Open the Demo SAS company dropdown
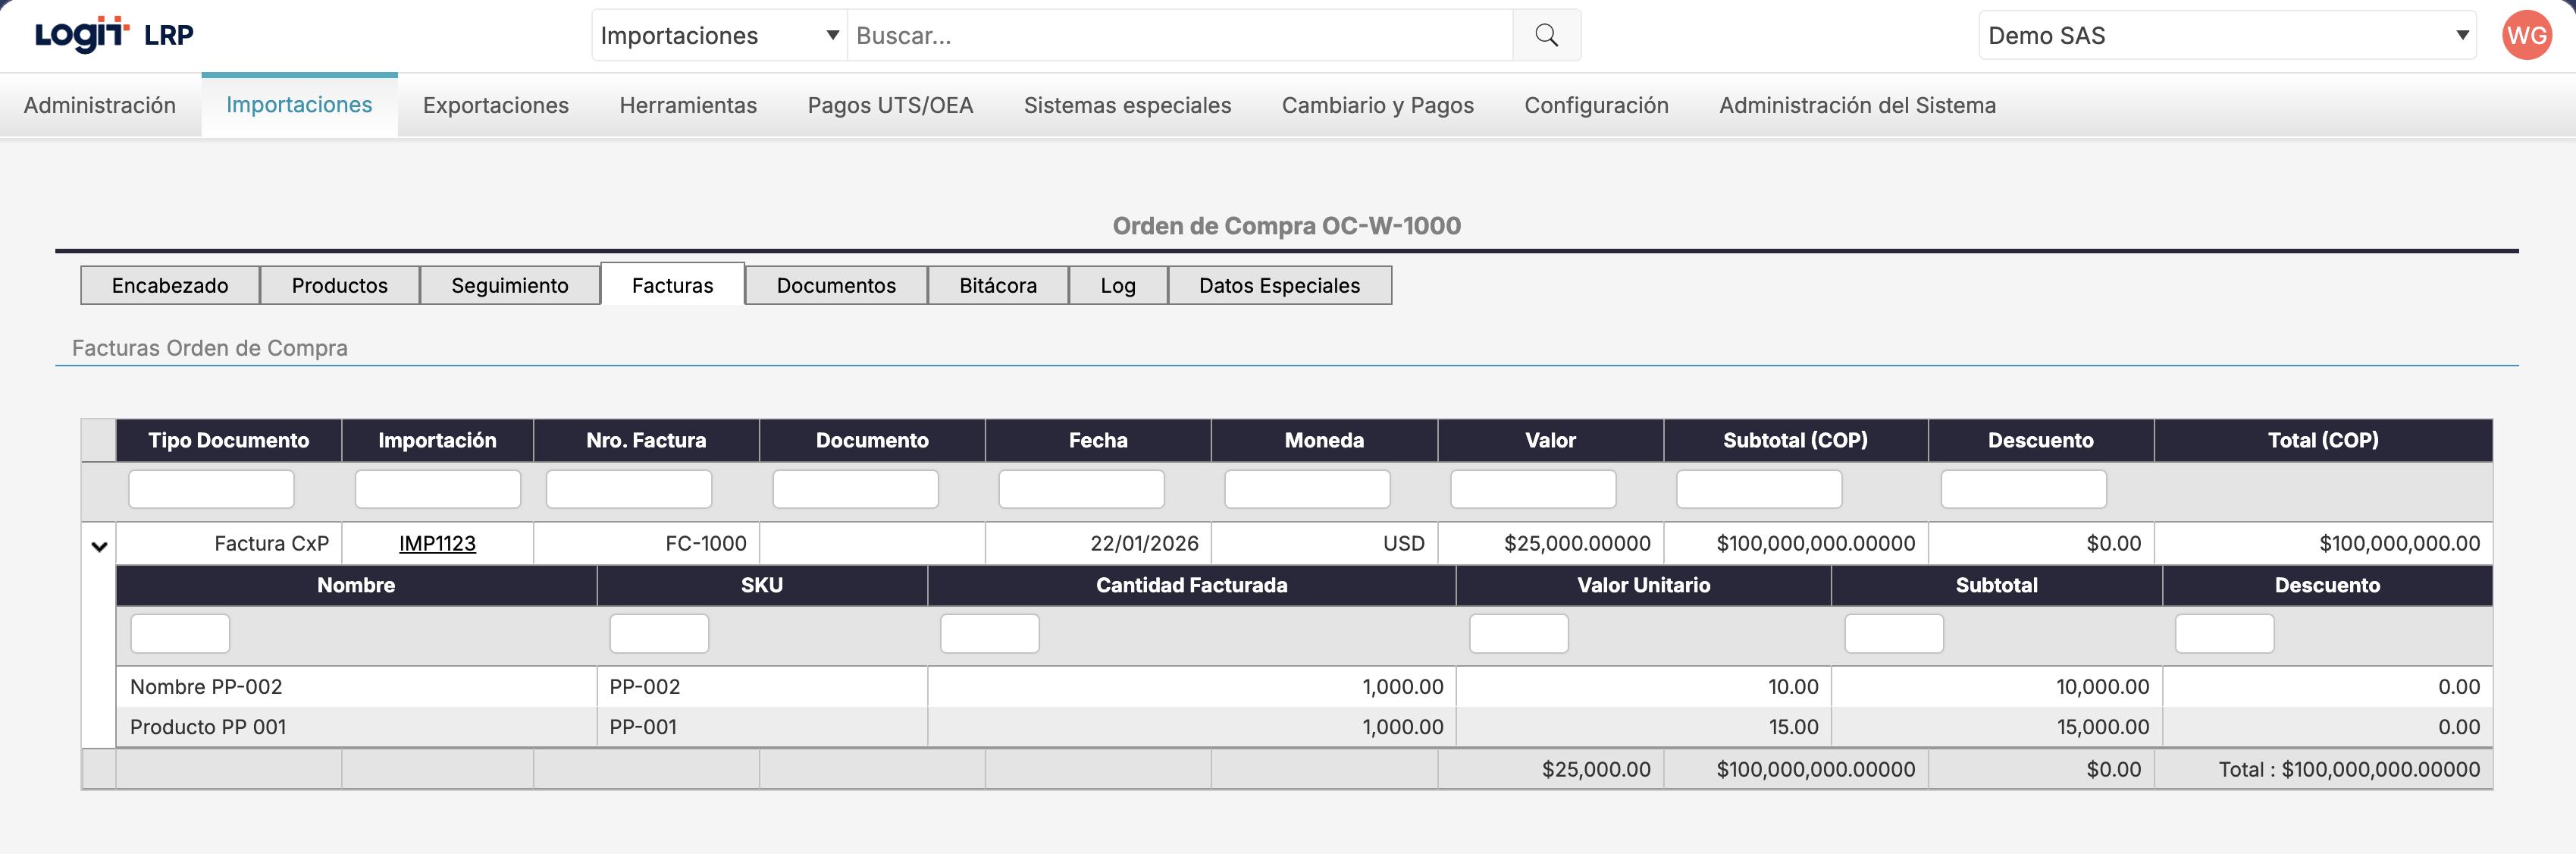Image resolution: width=2576 pixels, height=854 pixels. pyautogui.click(x=2226, y=36)
